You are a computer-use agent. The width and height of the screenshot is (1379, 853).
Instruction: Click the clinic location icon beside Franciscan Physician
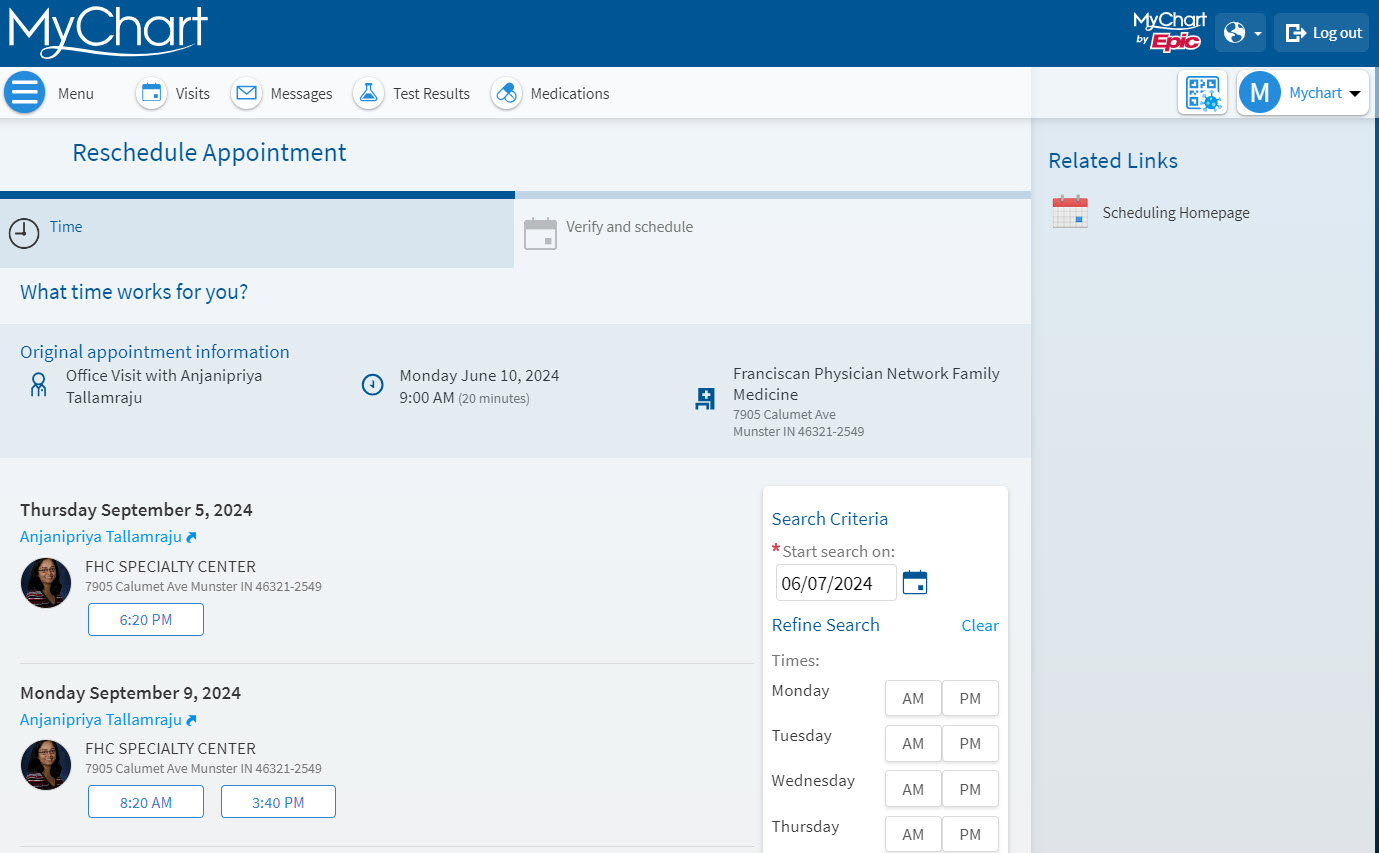point(705,399)
